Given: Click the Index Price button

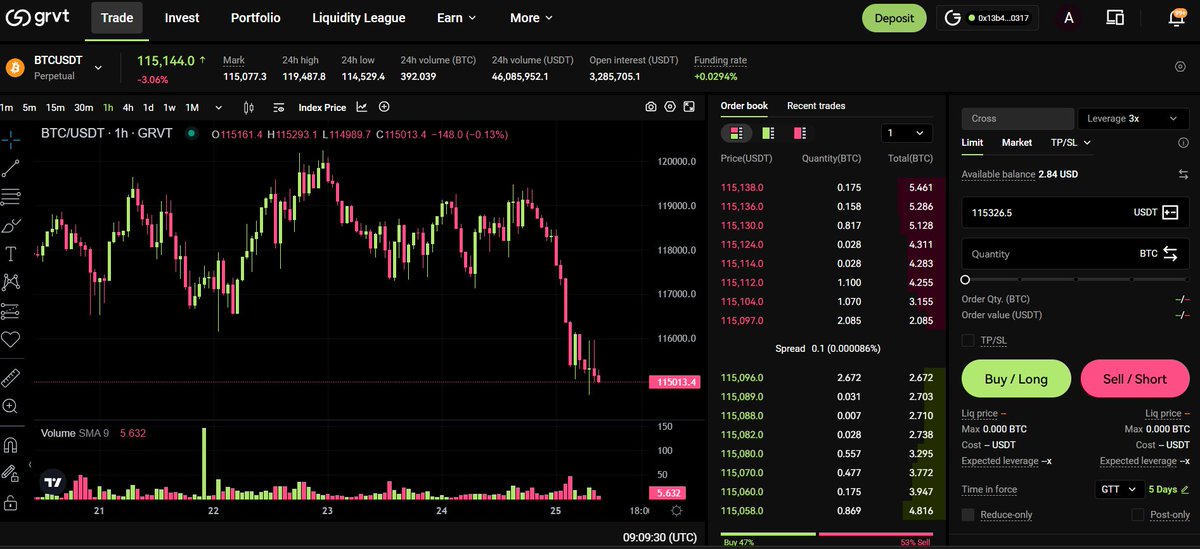Looking at the screenshot, I should pyautogui.click(x=322, y=107).
